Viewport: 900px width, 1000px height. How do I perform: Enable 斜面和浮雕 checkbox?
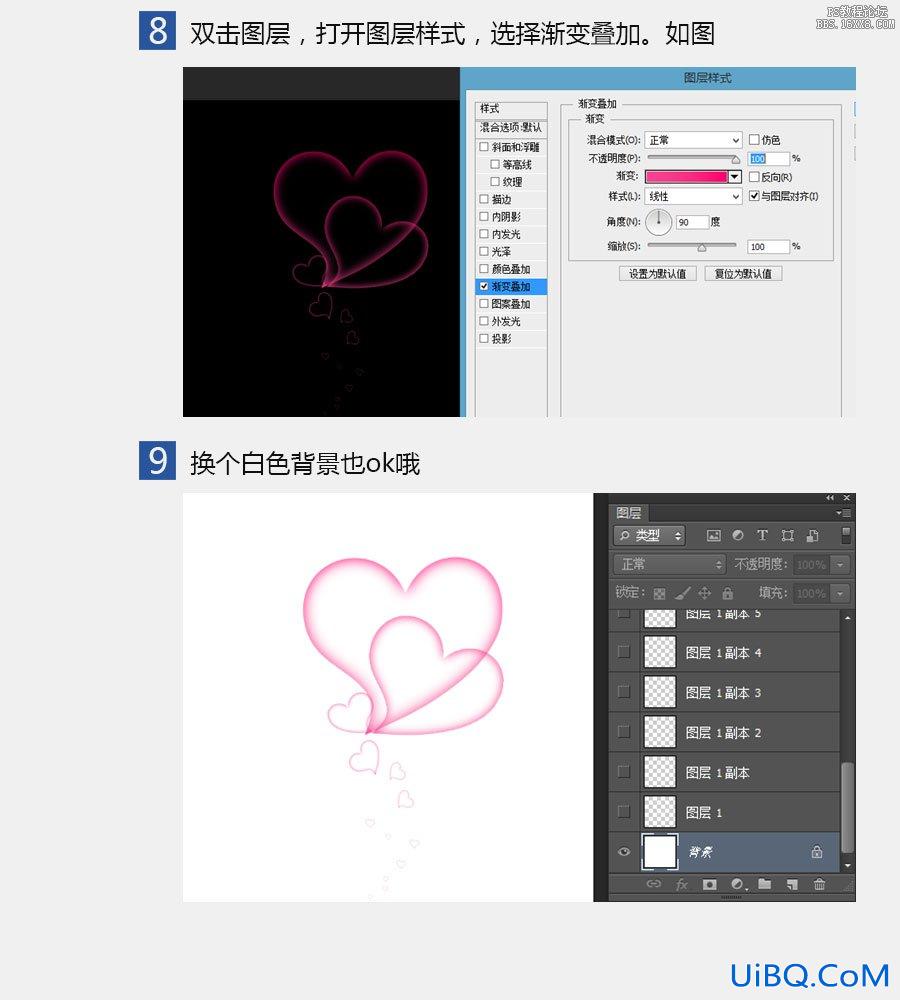pos(483,147)
